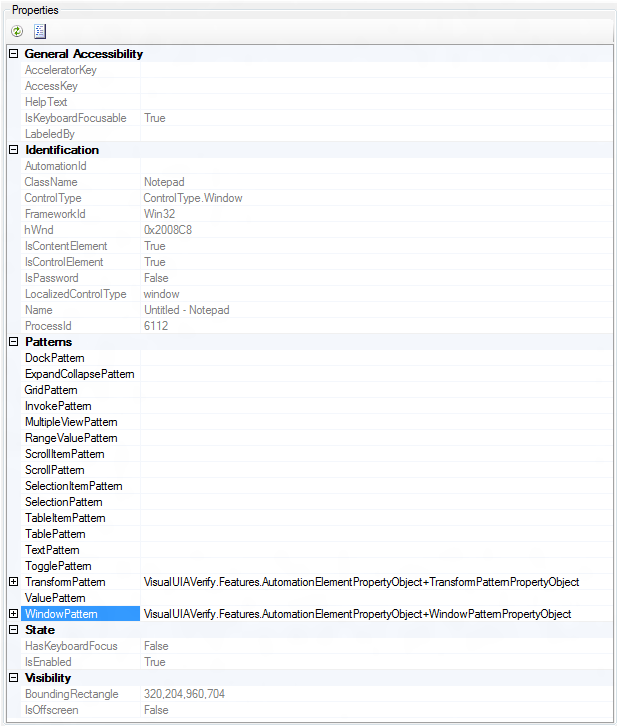617x726 pixels.
Task: Click the Identification heading
Action: point(62,150)
